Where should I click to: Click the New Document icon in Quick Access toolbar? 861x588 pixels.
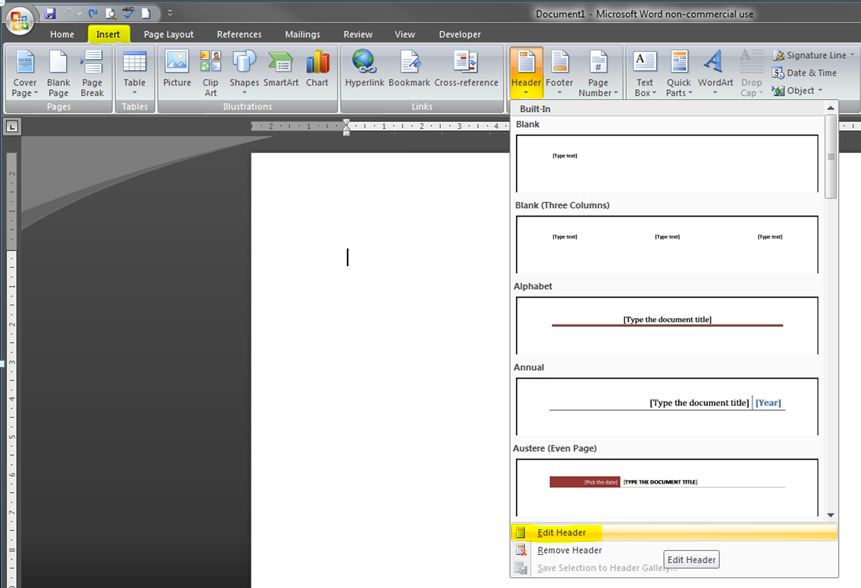tap(146, 13)
